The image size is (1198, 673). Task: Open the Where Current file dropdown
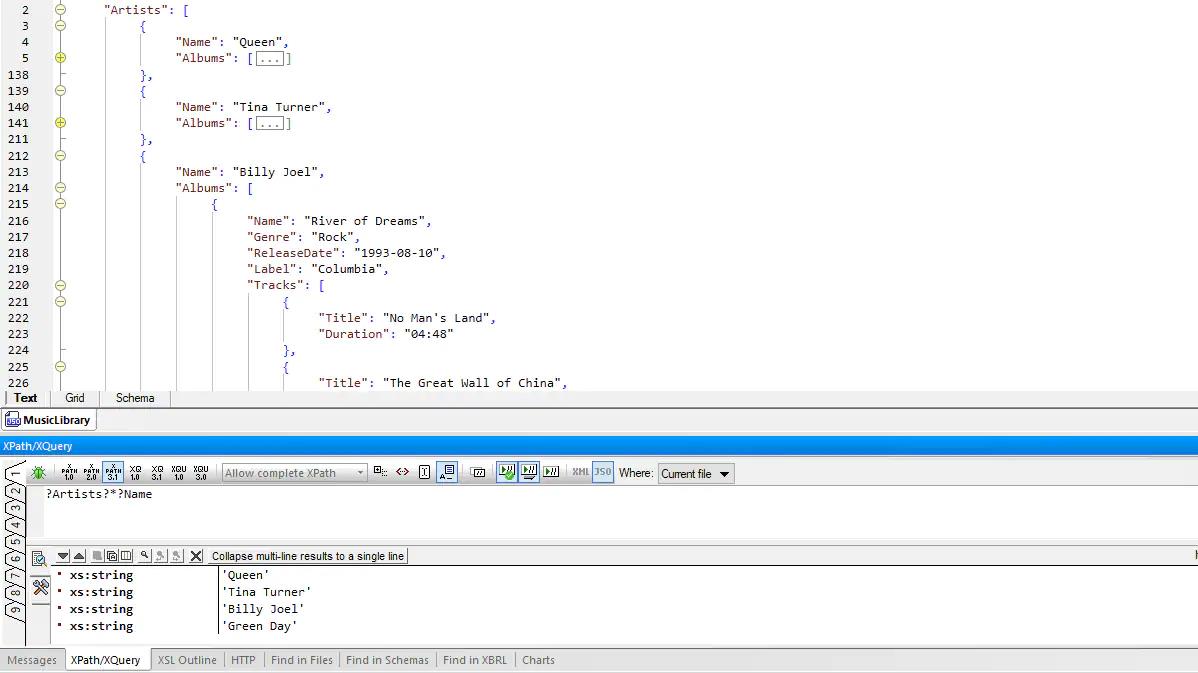pos(696,474)
